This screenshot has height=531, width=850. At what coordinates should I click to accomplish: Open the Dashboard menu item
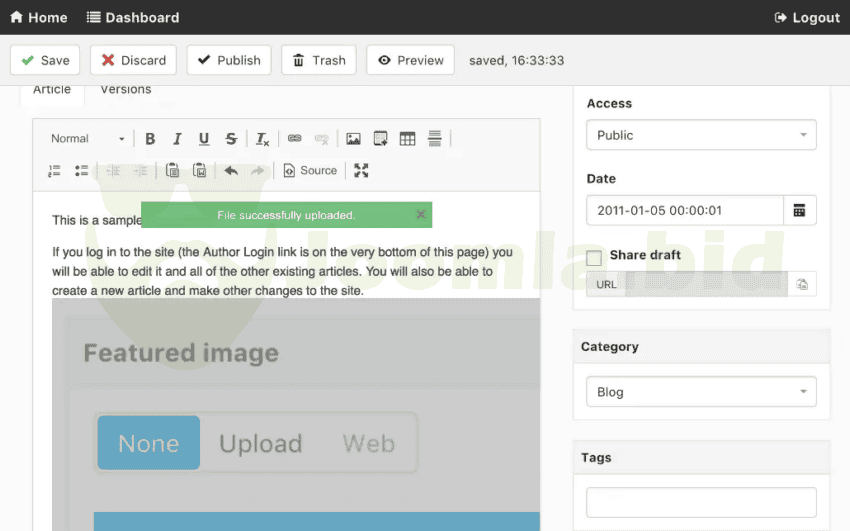tap(133, 17)
